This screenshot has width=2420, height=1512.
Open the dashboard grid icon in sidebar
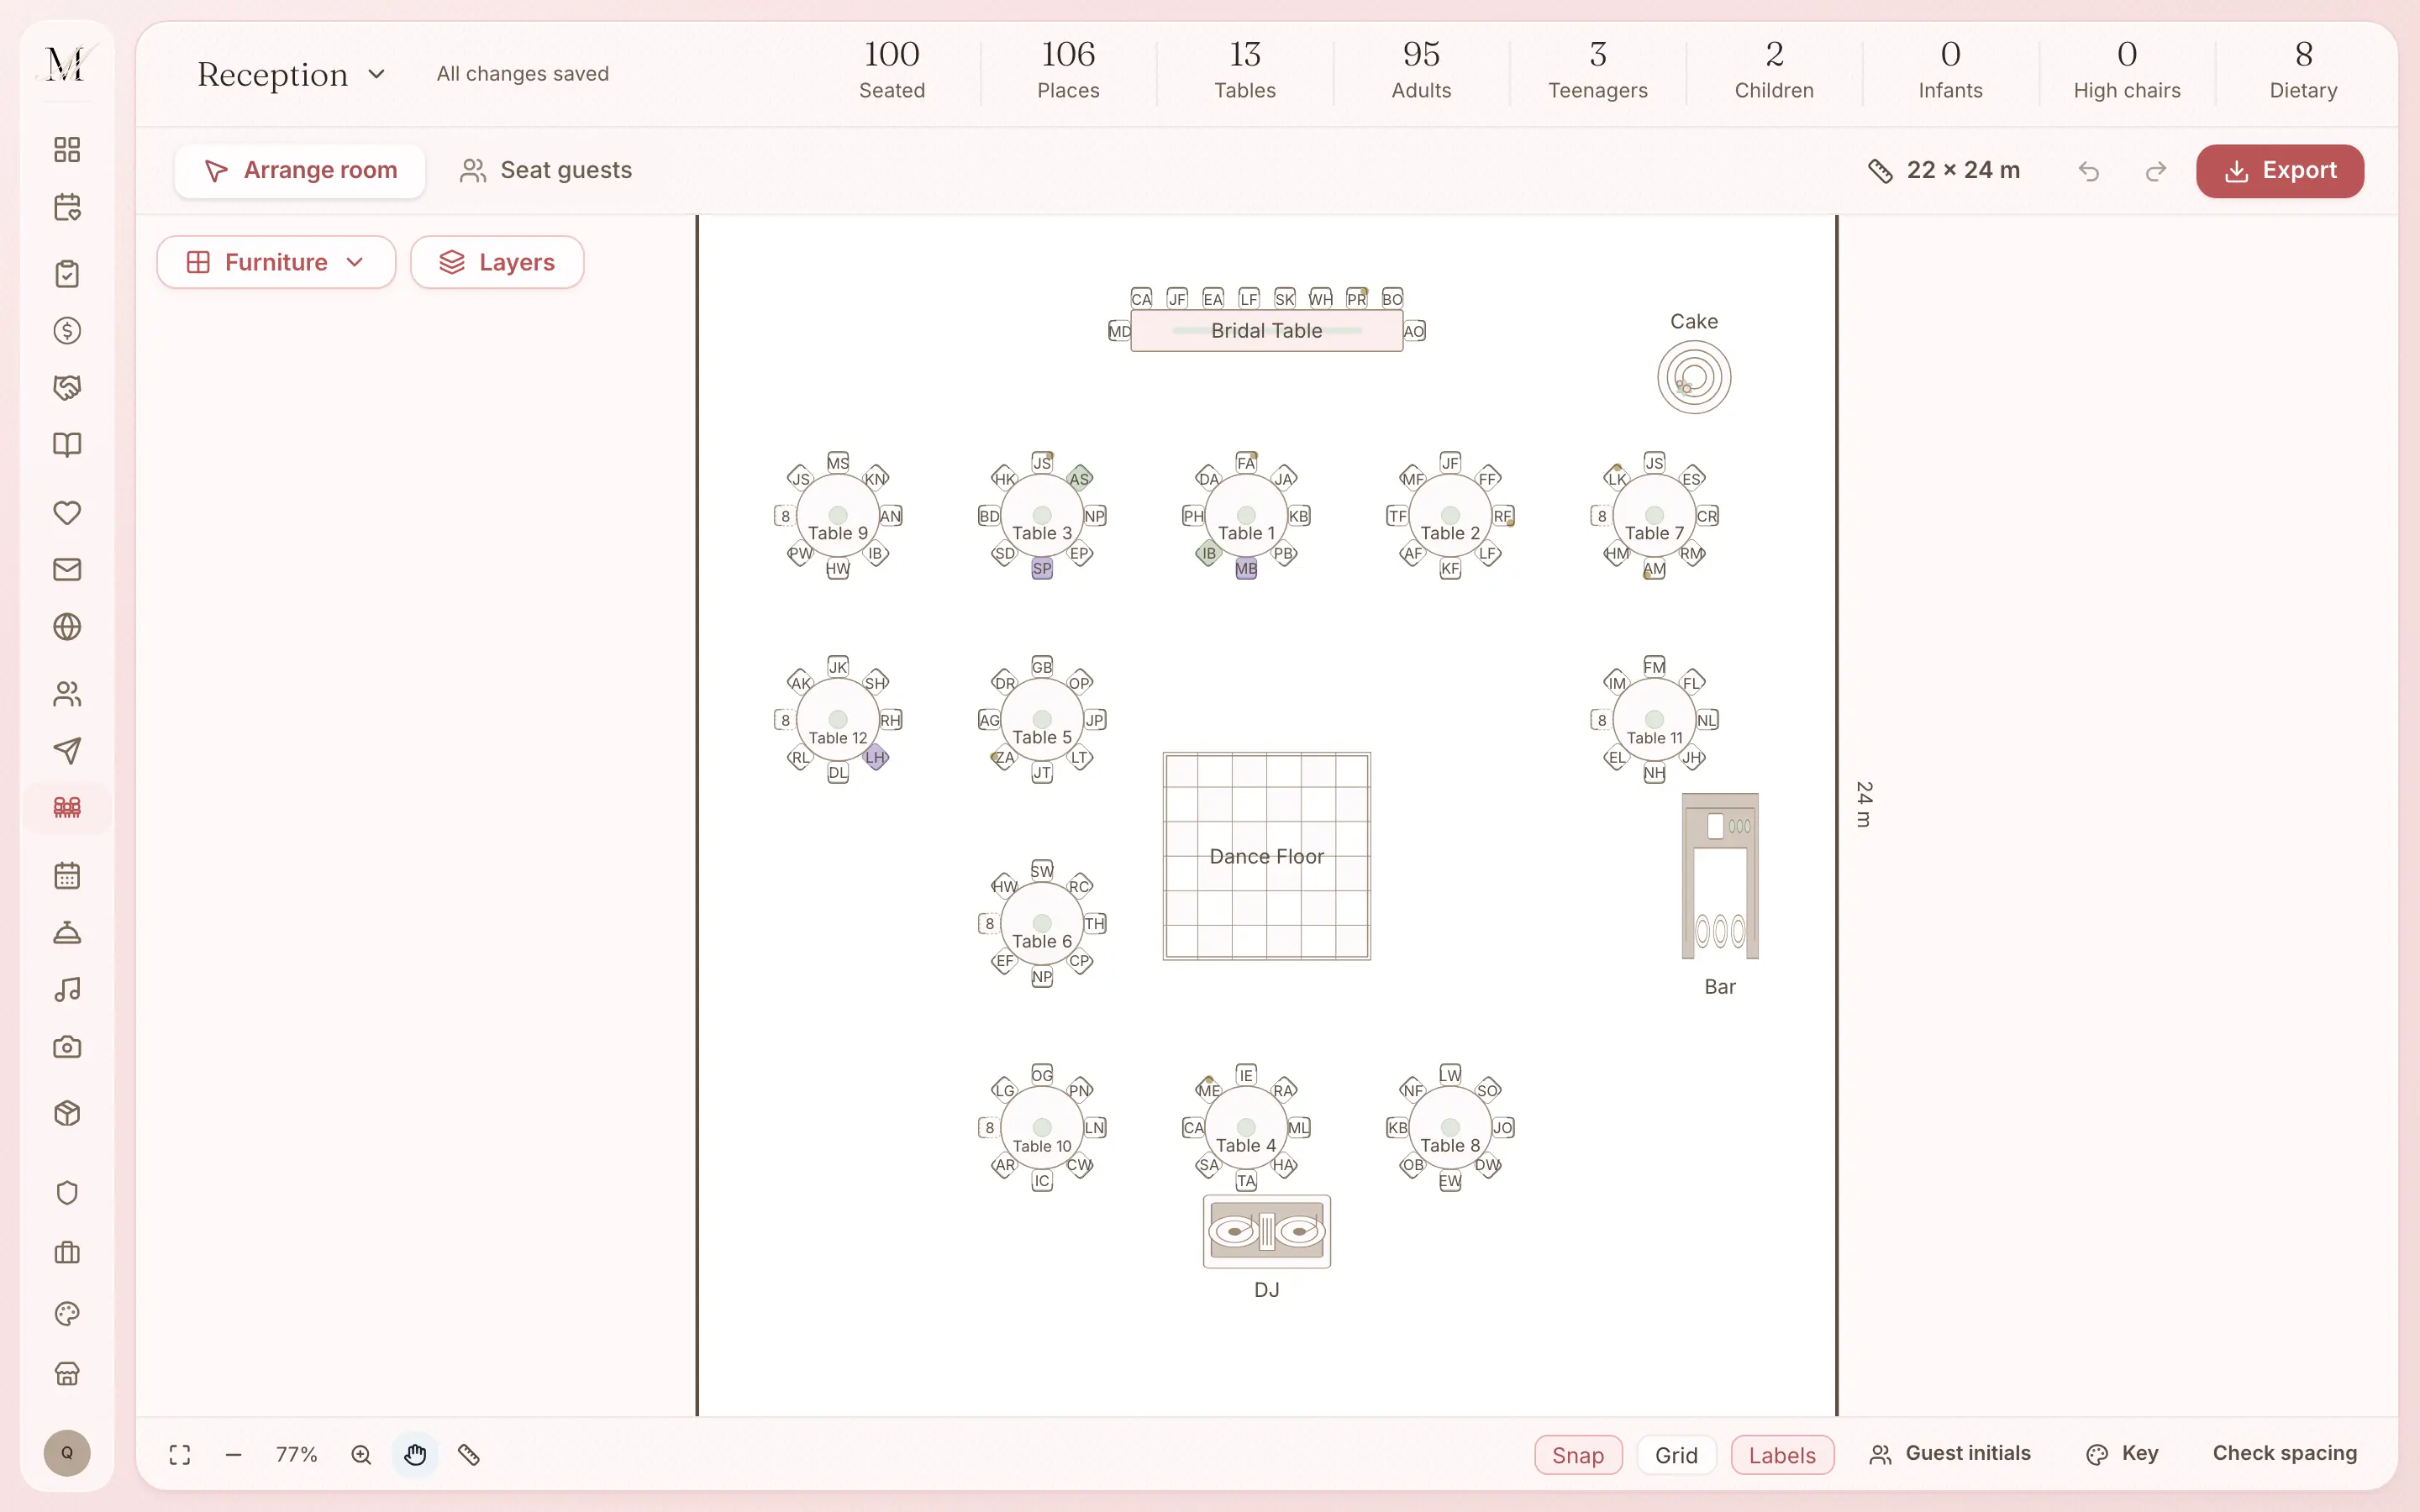click(67, 150)
